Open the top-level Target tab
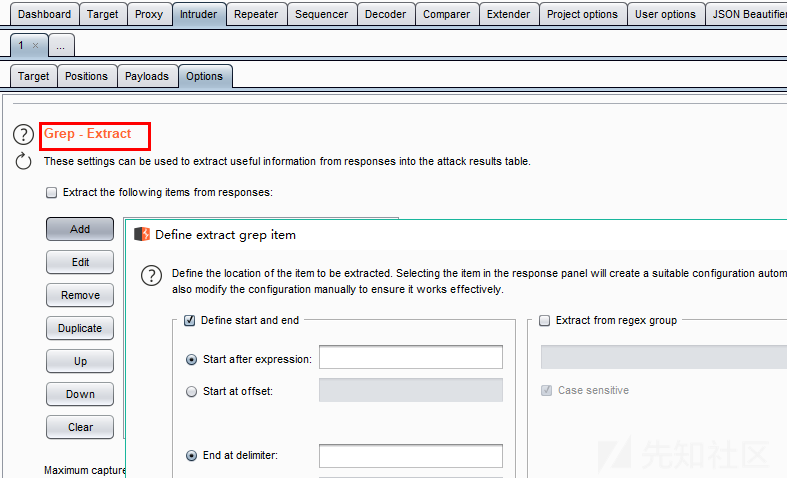 102,14
